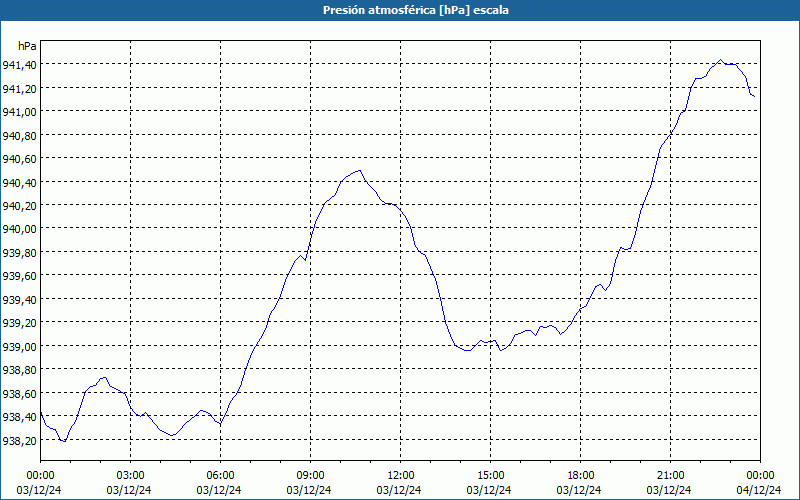The image size is (800, 500).
Task: Select the 938,20 y-axis label
Action: pos(19,440)
